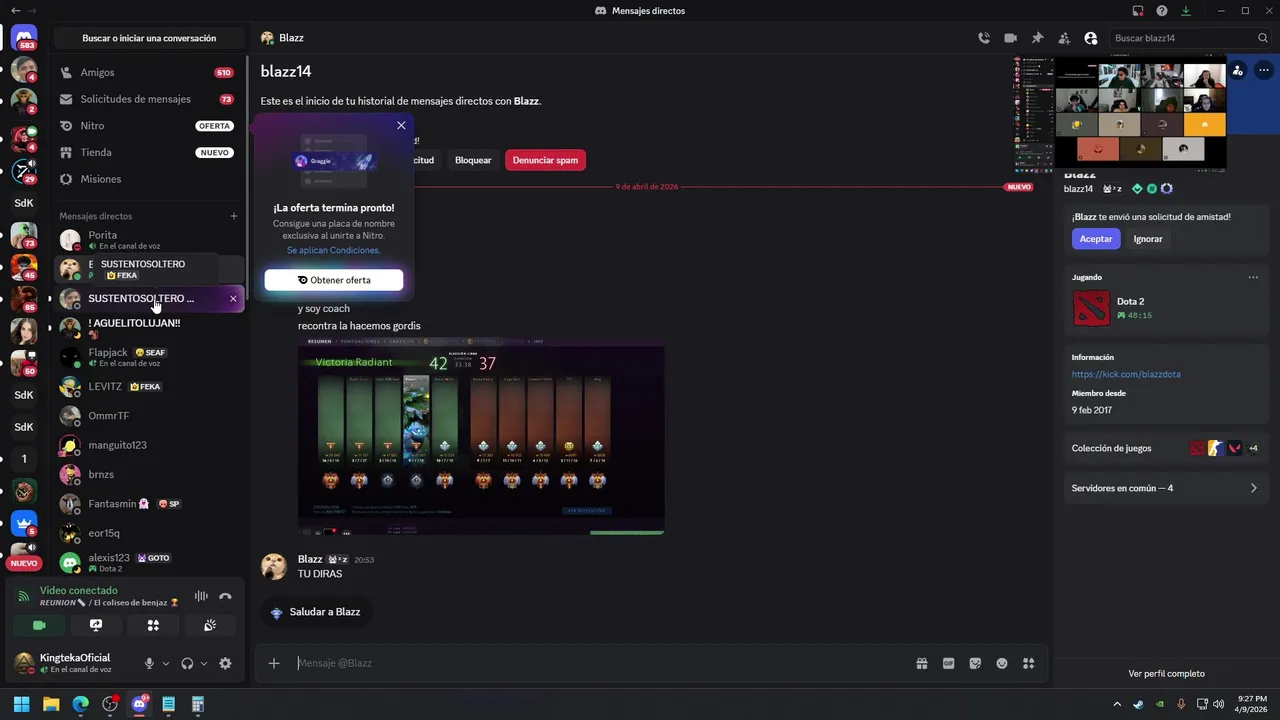This screenshot has height=720, width=1280.
Task: Open the kick.com/blazzdota link
Action: click(x=1126, y=374)
